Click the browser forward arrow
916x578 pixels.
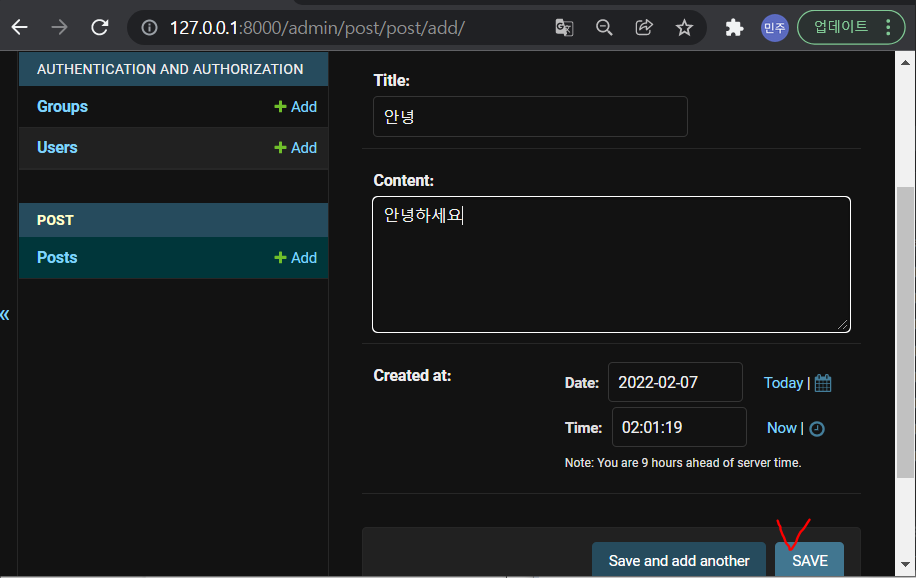coord(60,27)
